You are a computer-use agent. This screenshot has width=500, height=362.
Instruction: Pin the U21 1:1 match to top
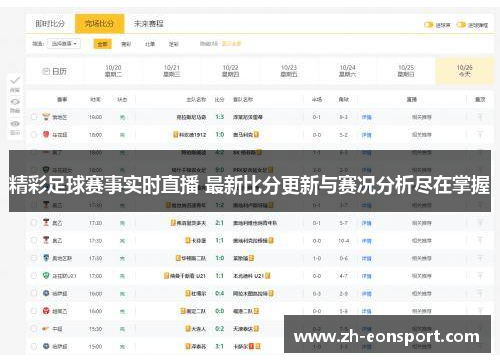tap(480, 275)
